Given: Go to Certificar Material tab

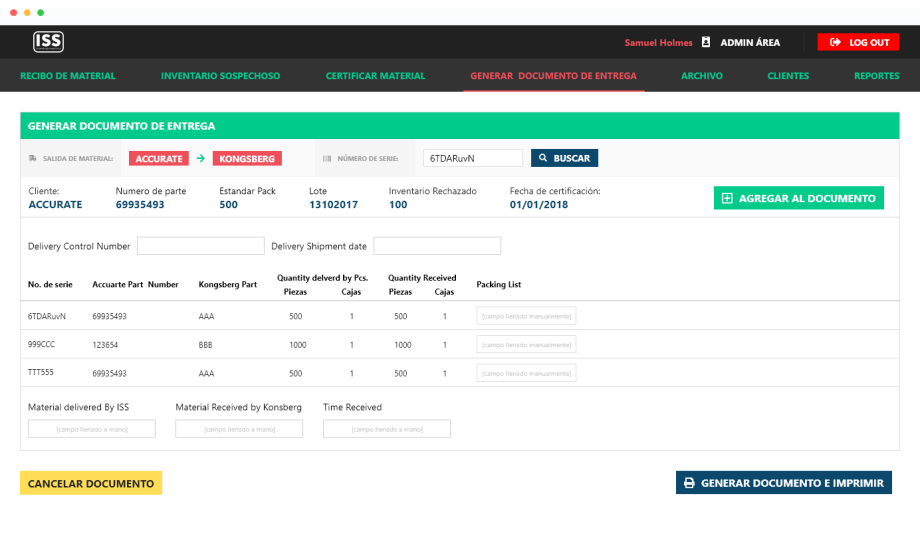Looking at the screenshot, I should [x=376, y=76].
